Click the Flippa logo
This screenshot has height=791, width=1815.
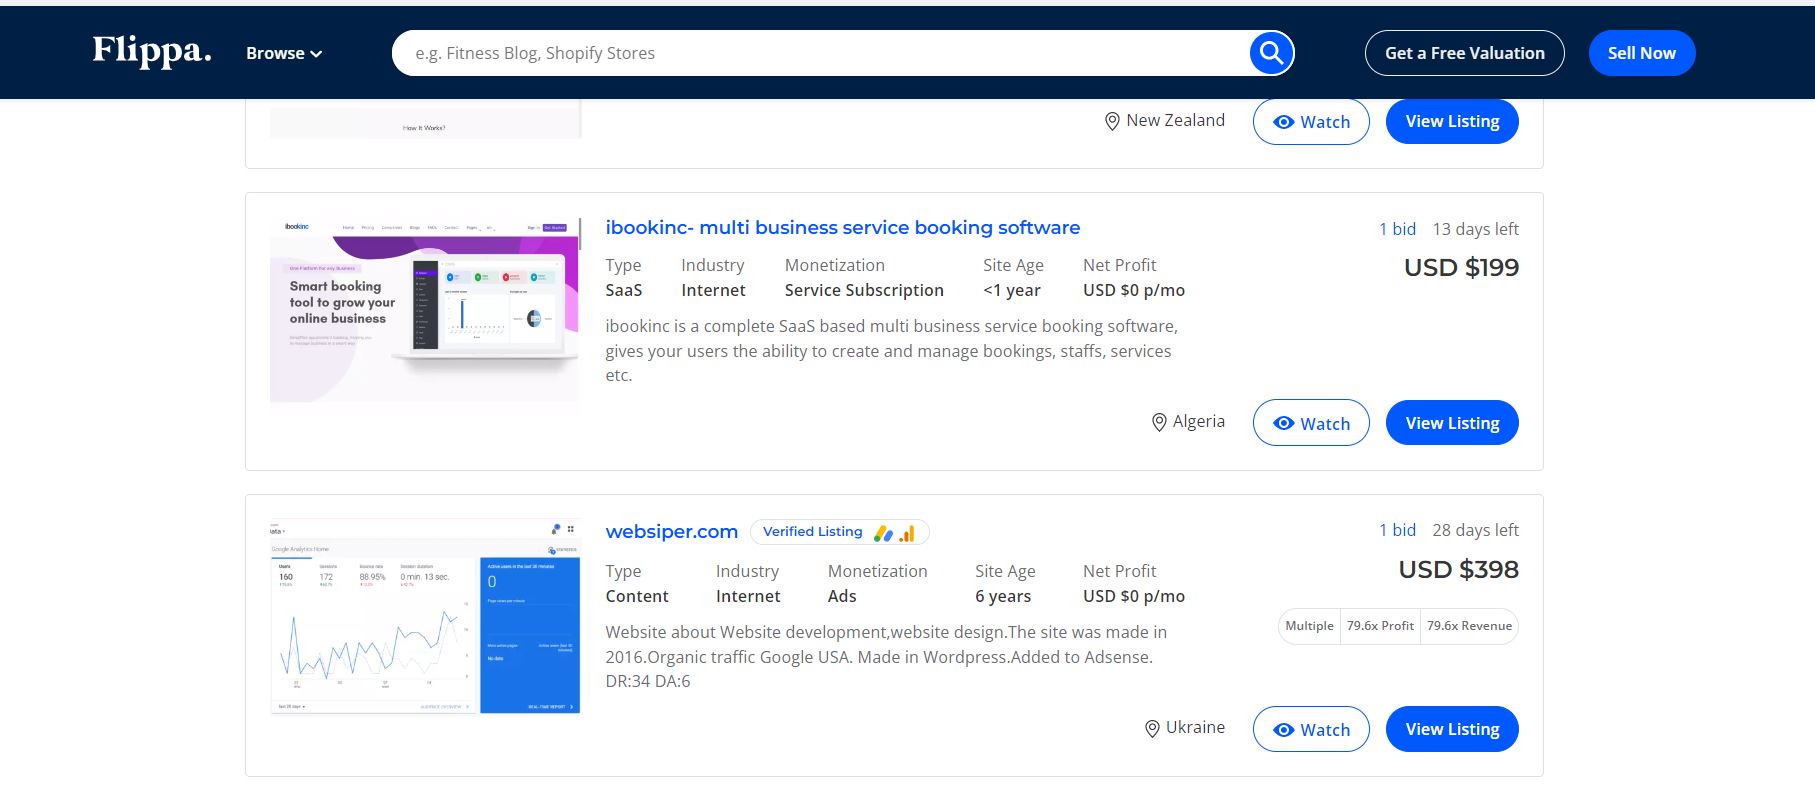point(152,51)
